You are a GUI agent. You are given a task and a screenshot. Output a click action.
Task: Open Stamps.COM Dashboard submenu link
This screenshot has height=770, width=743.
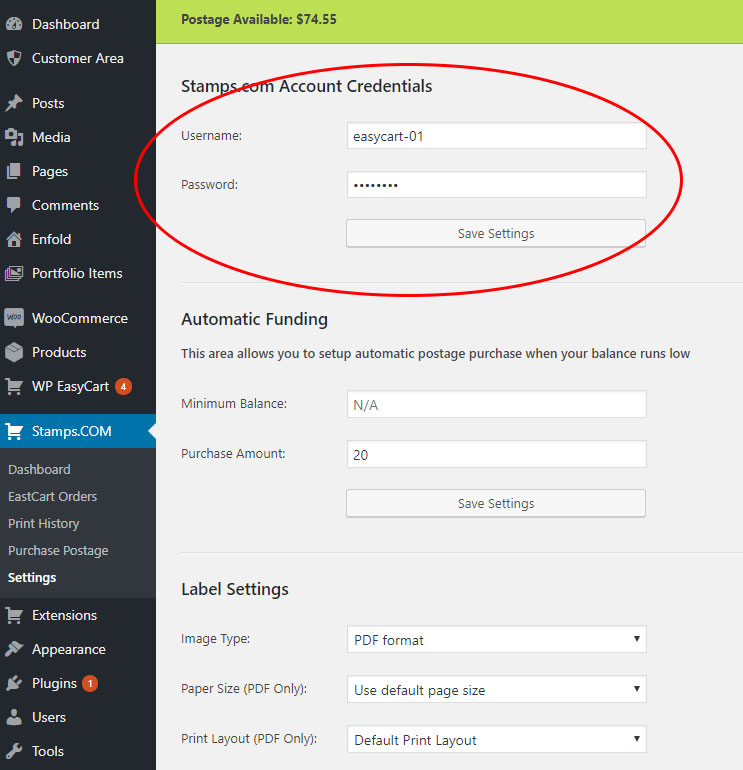pos(39,469)
